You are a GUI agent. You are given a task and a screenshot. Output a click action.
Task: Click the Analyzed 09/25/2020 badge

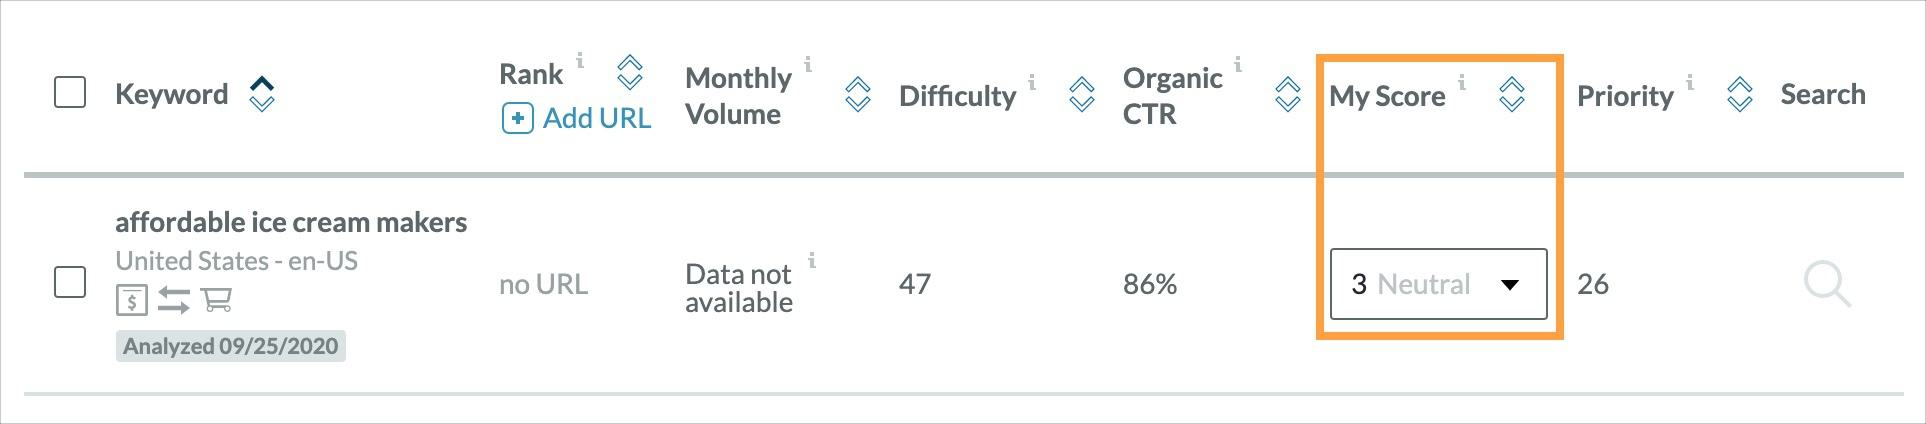(x=230, y=346)
